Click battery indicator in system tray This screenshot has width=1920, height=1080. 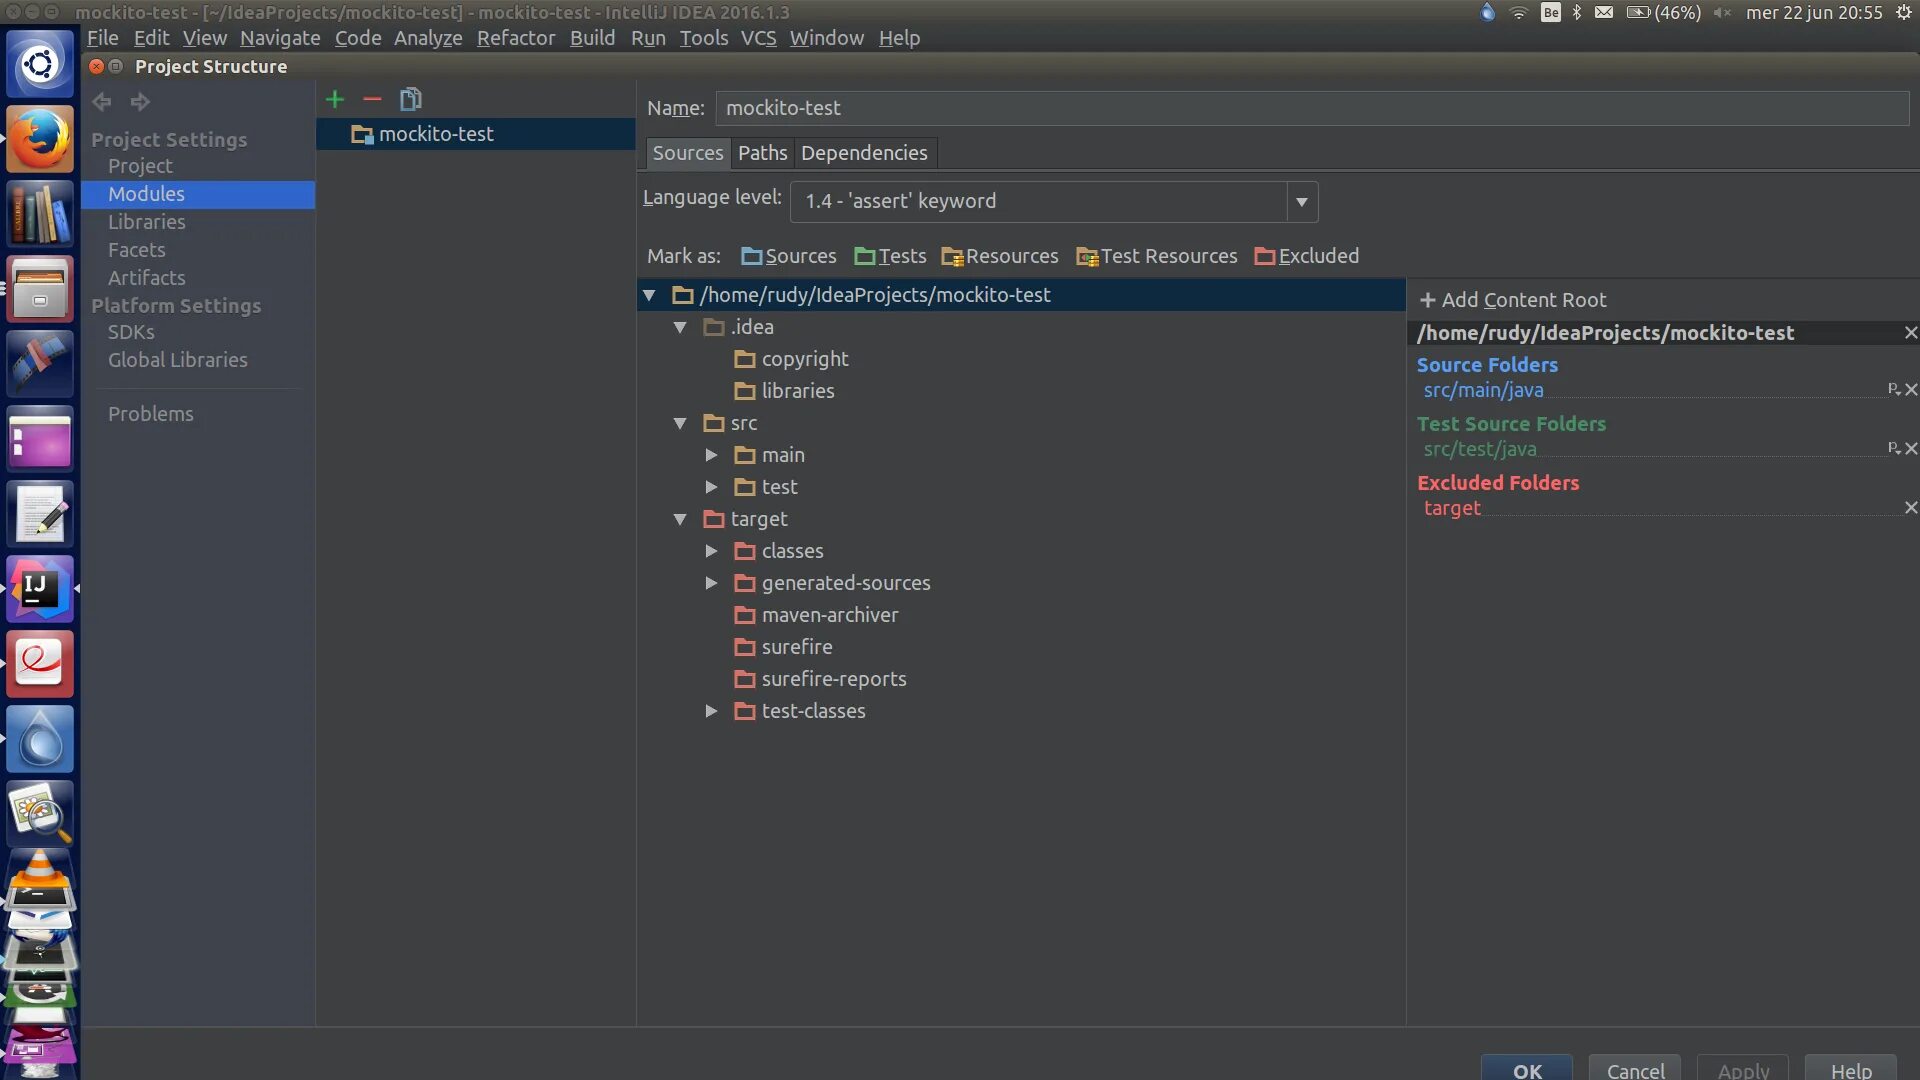click(x=1663, y=13)
